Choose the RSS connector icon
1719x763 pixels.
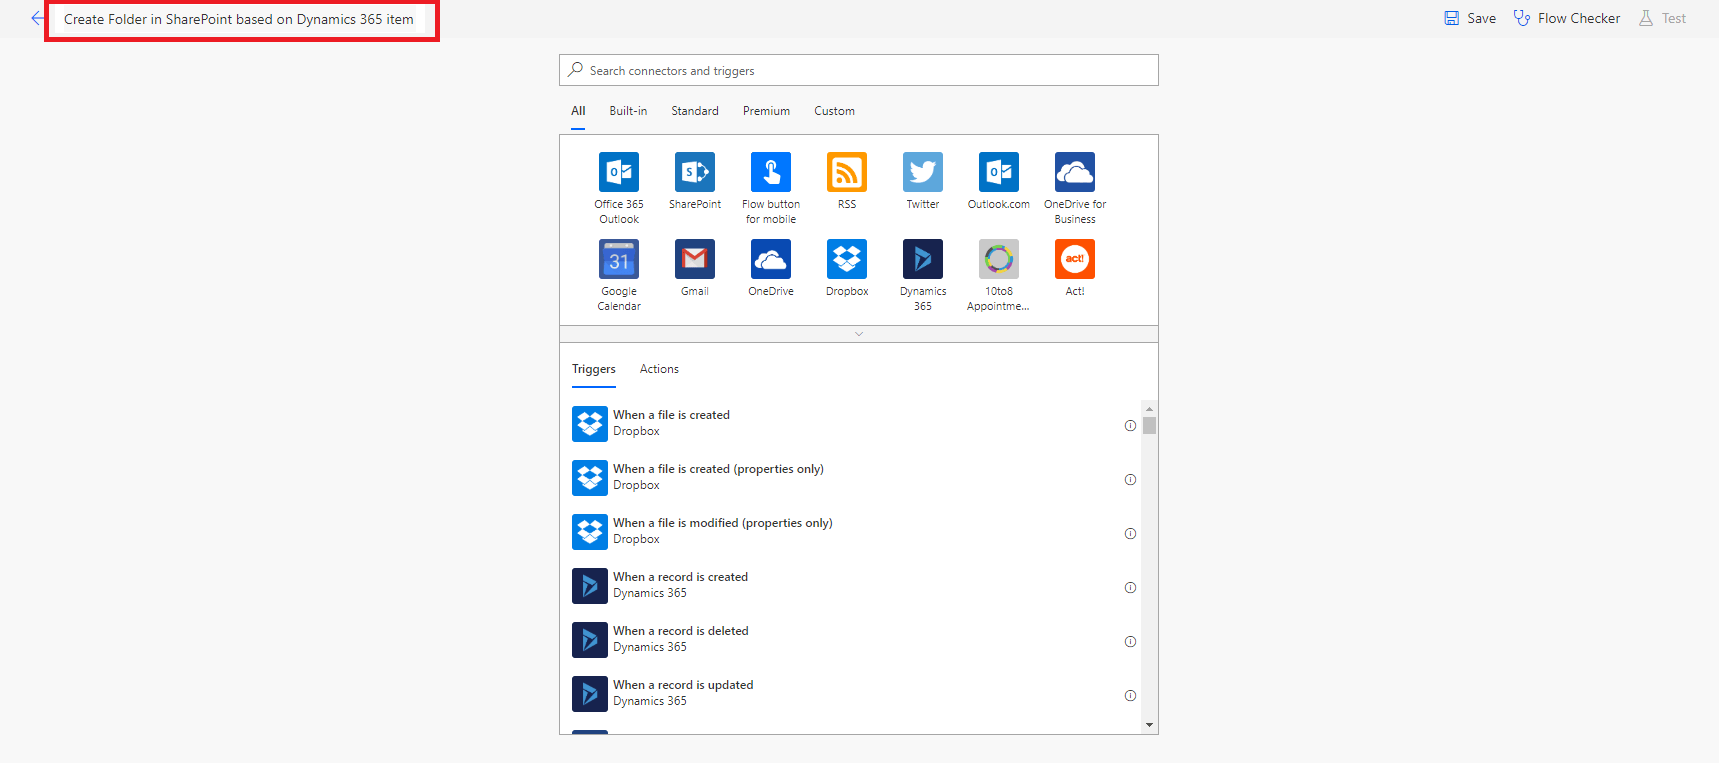[x=847, y=172]
